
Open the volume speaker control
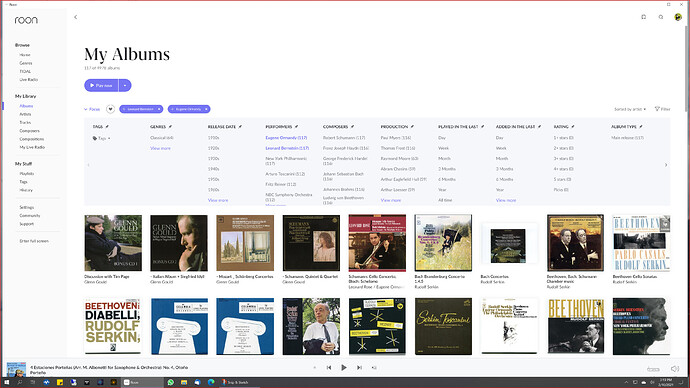(675, 369)
